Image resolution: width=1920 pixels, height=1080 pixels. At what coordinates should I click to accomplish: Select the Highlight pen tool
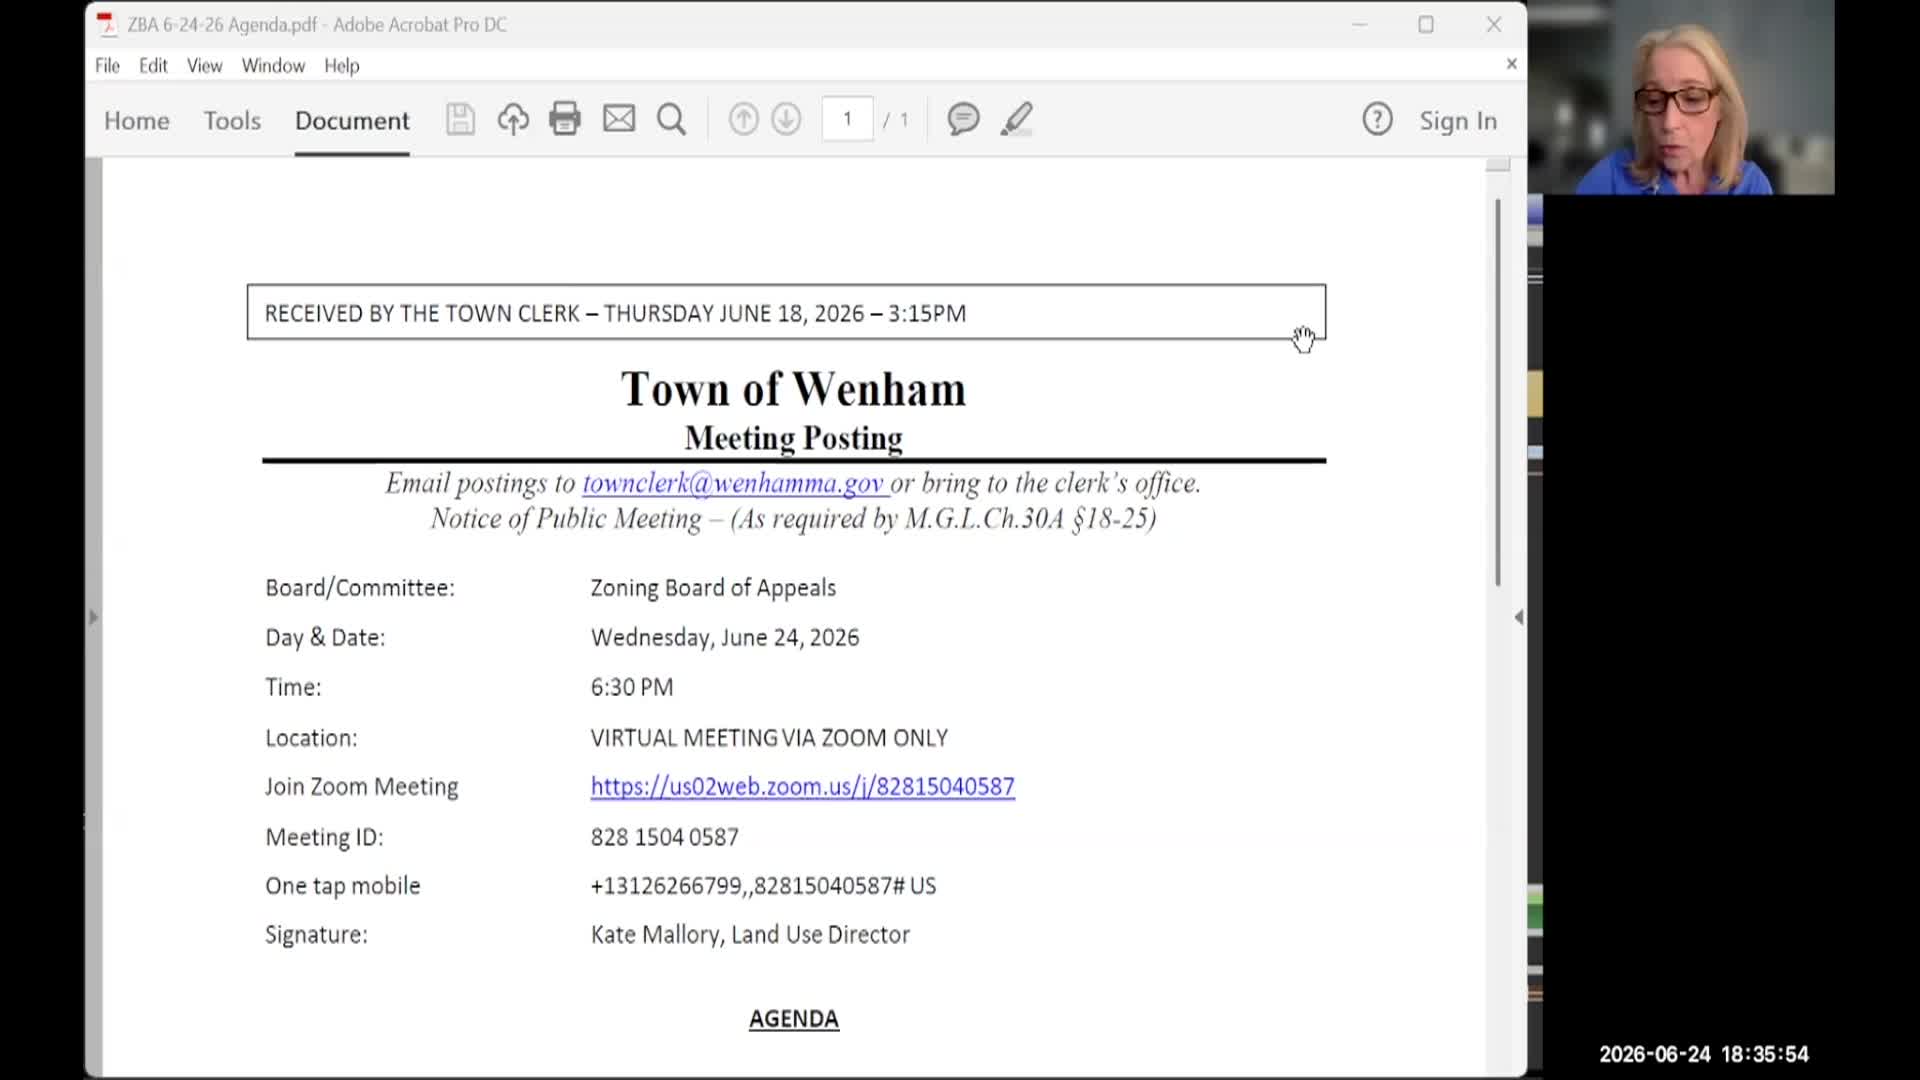[x=1017, y=119]
